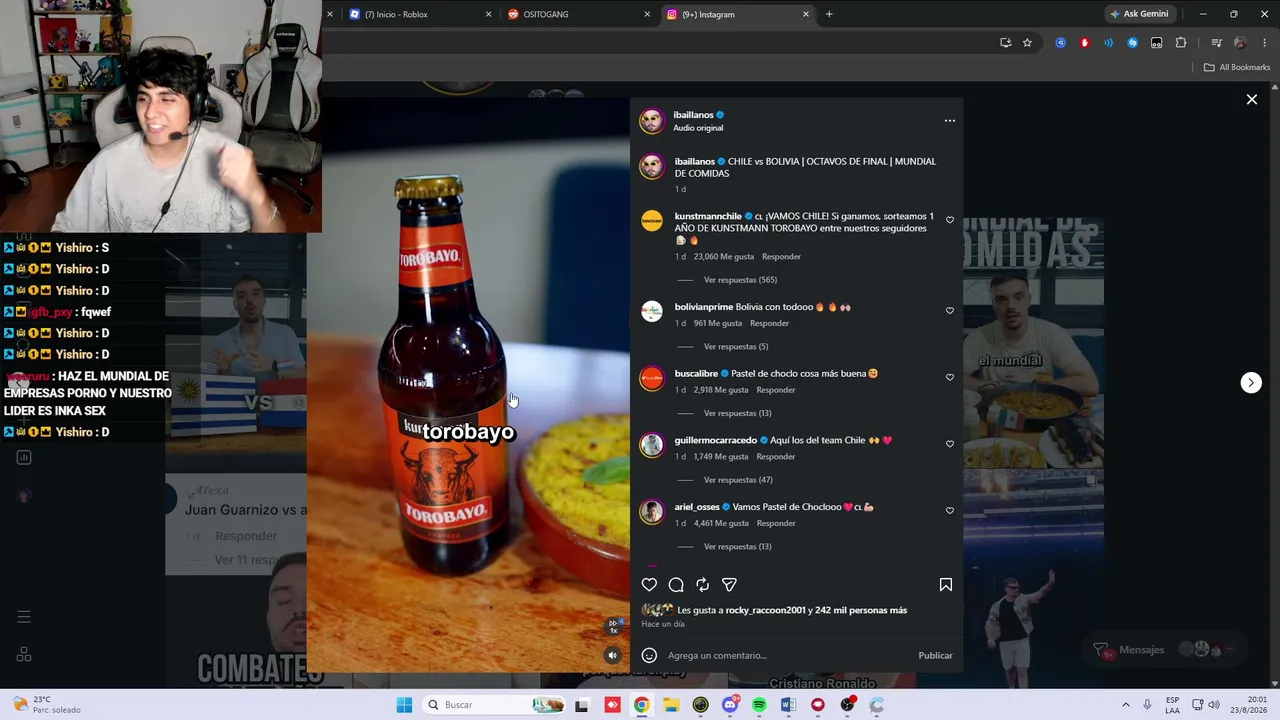Open File Explorer from the taskbar
1280x720 pixels.
pos(671,705)
